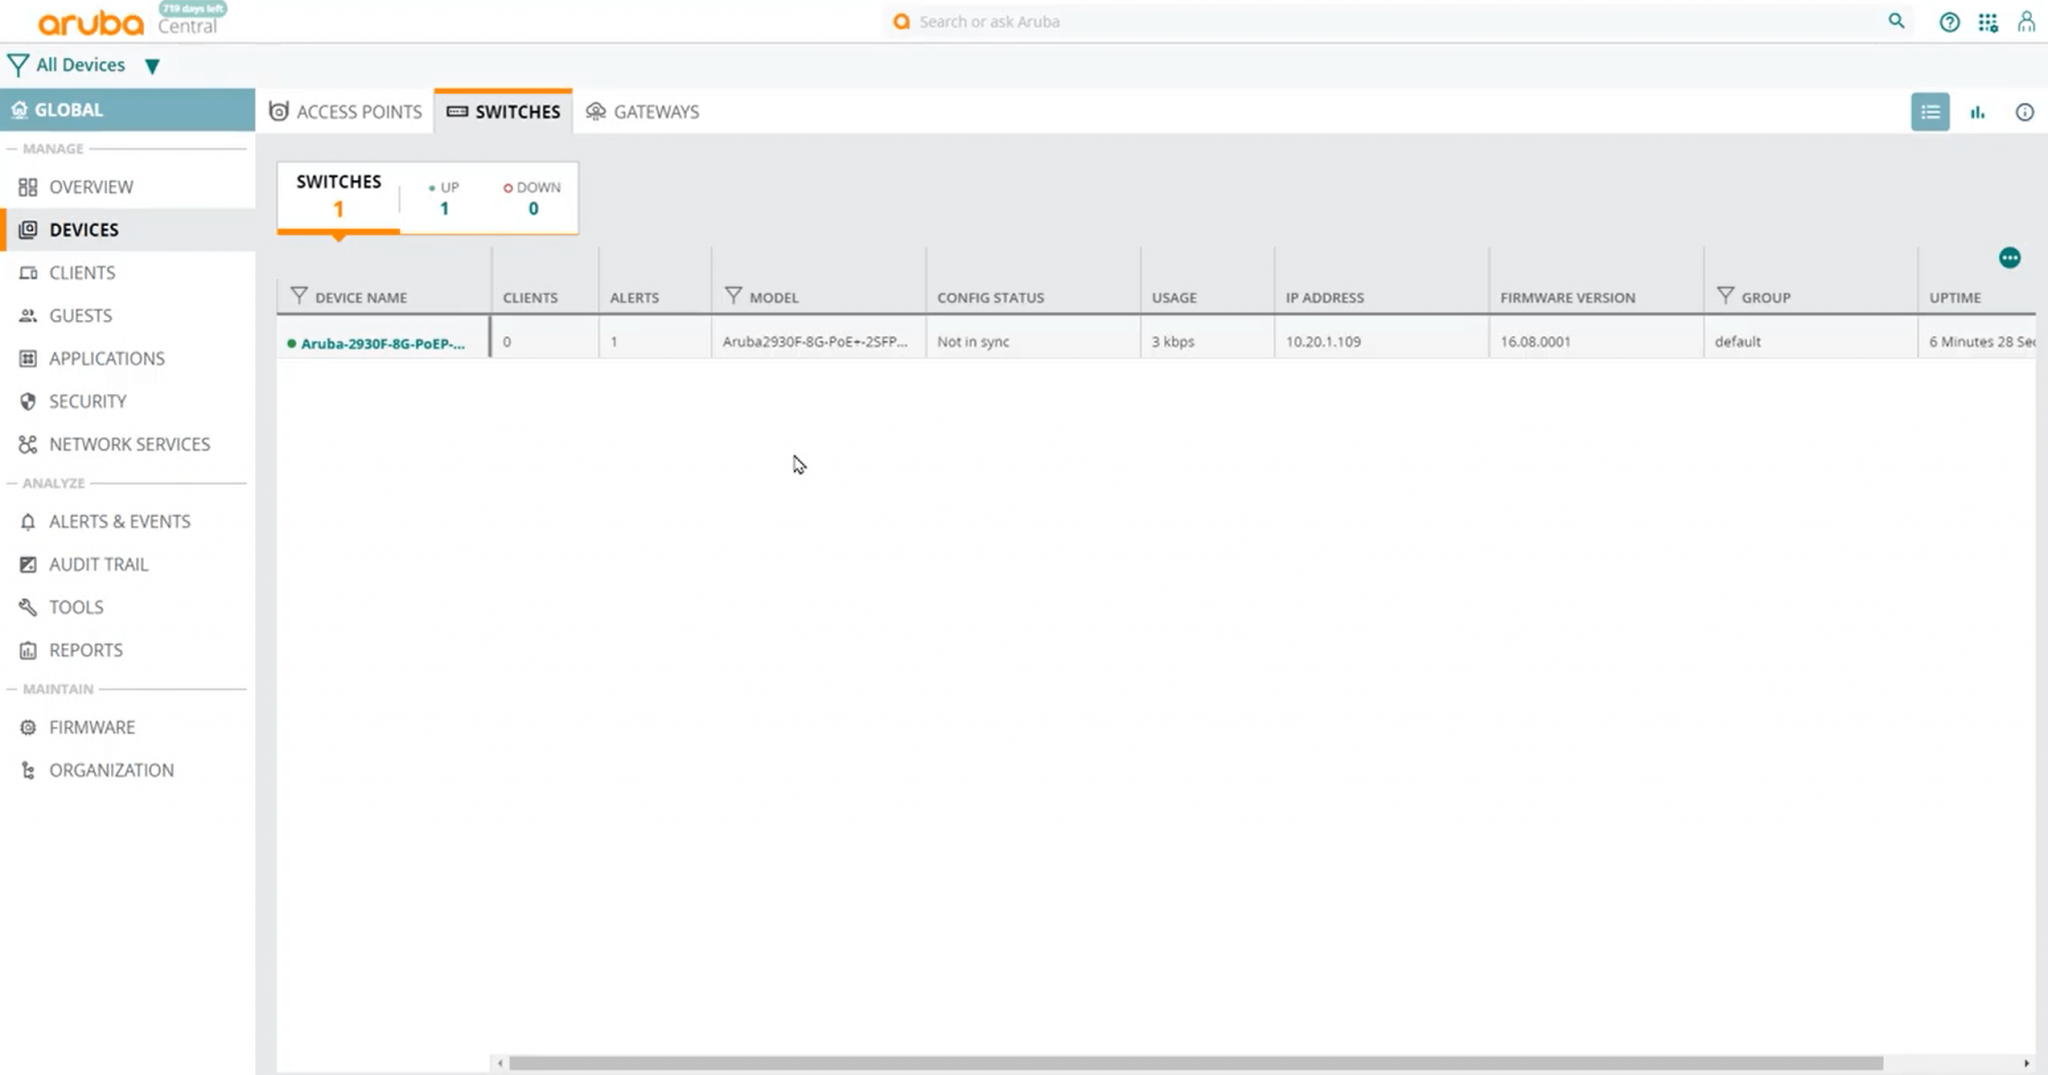Click the 3 kbps usage cell
This screenshot has height=1075, width=2048.
pyautogui.click(x=1207, y=341)
